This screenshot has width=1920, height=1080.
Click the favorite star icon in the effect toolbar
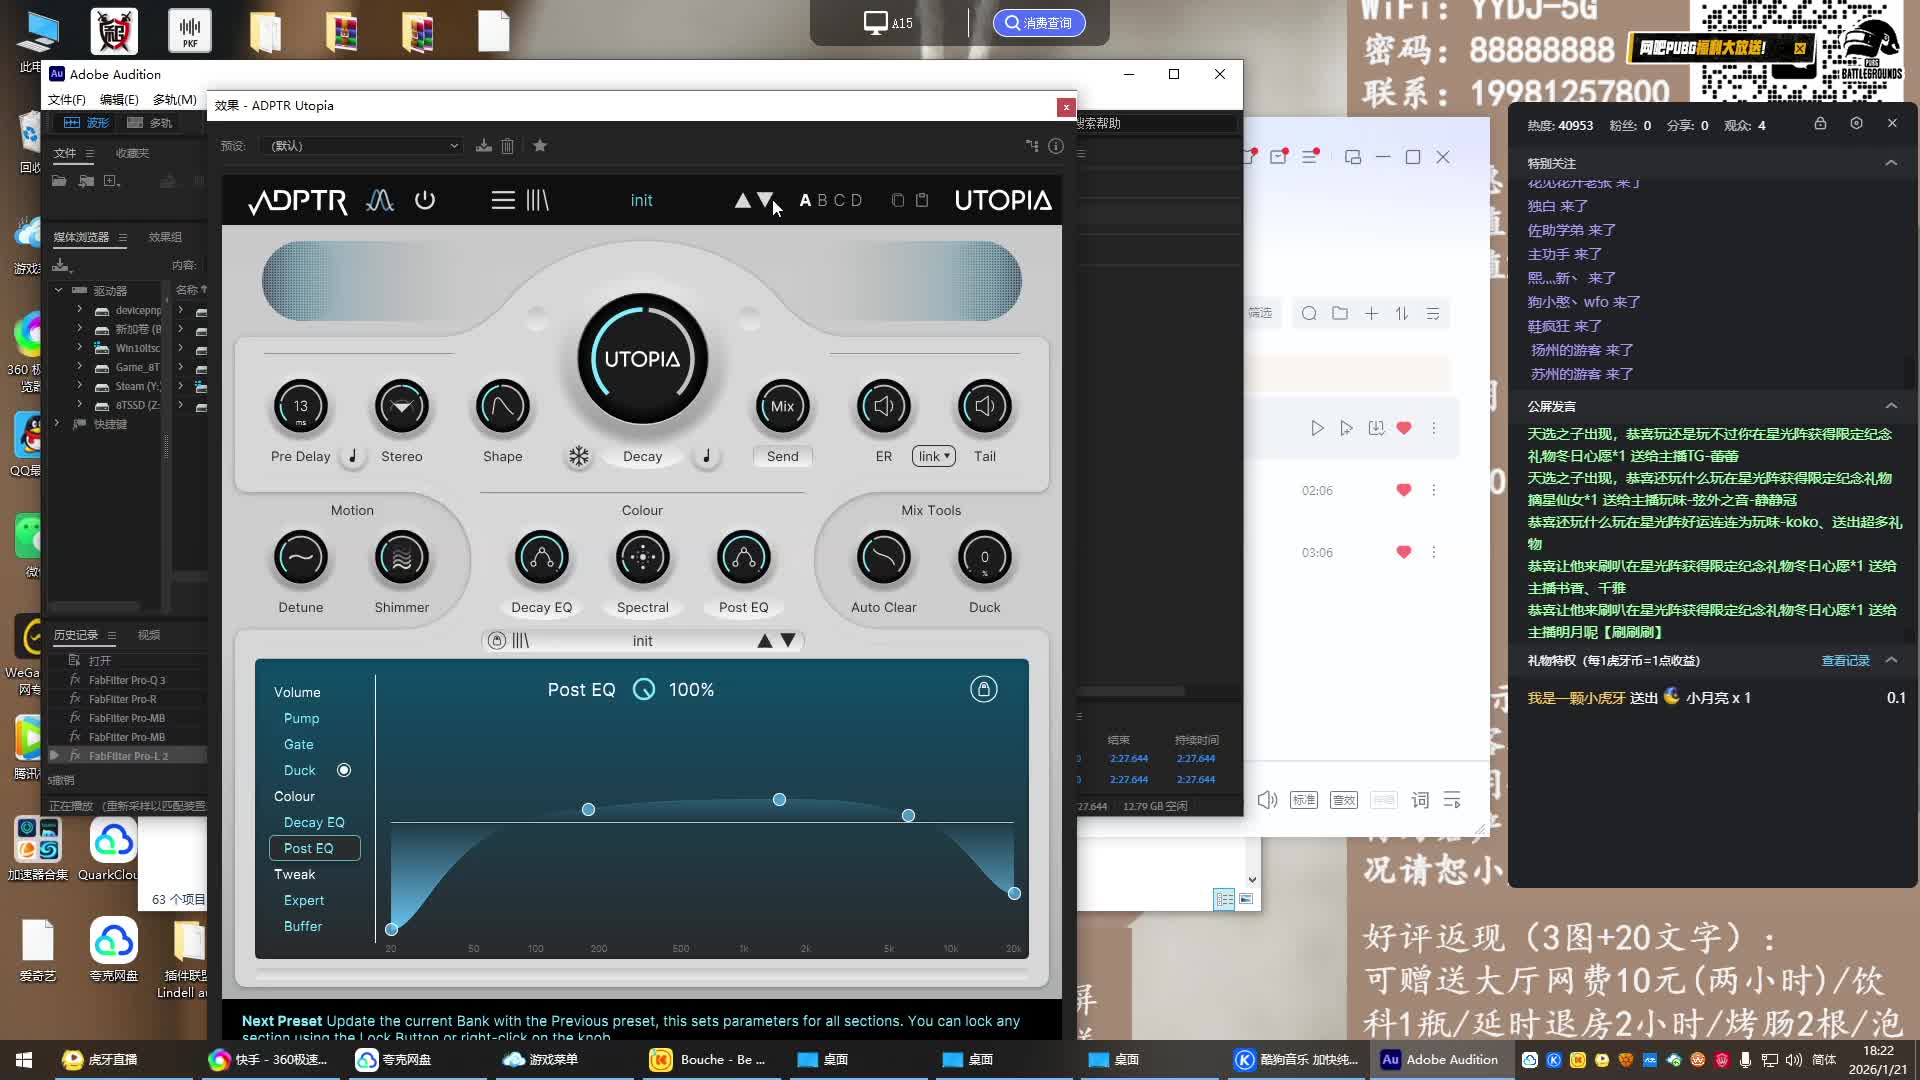tap(540, 146)
